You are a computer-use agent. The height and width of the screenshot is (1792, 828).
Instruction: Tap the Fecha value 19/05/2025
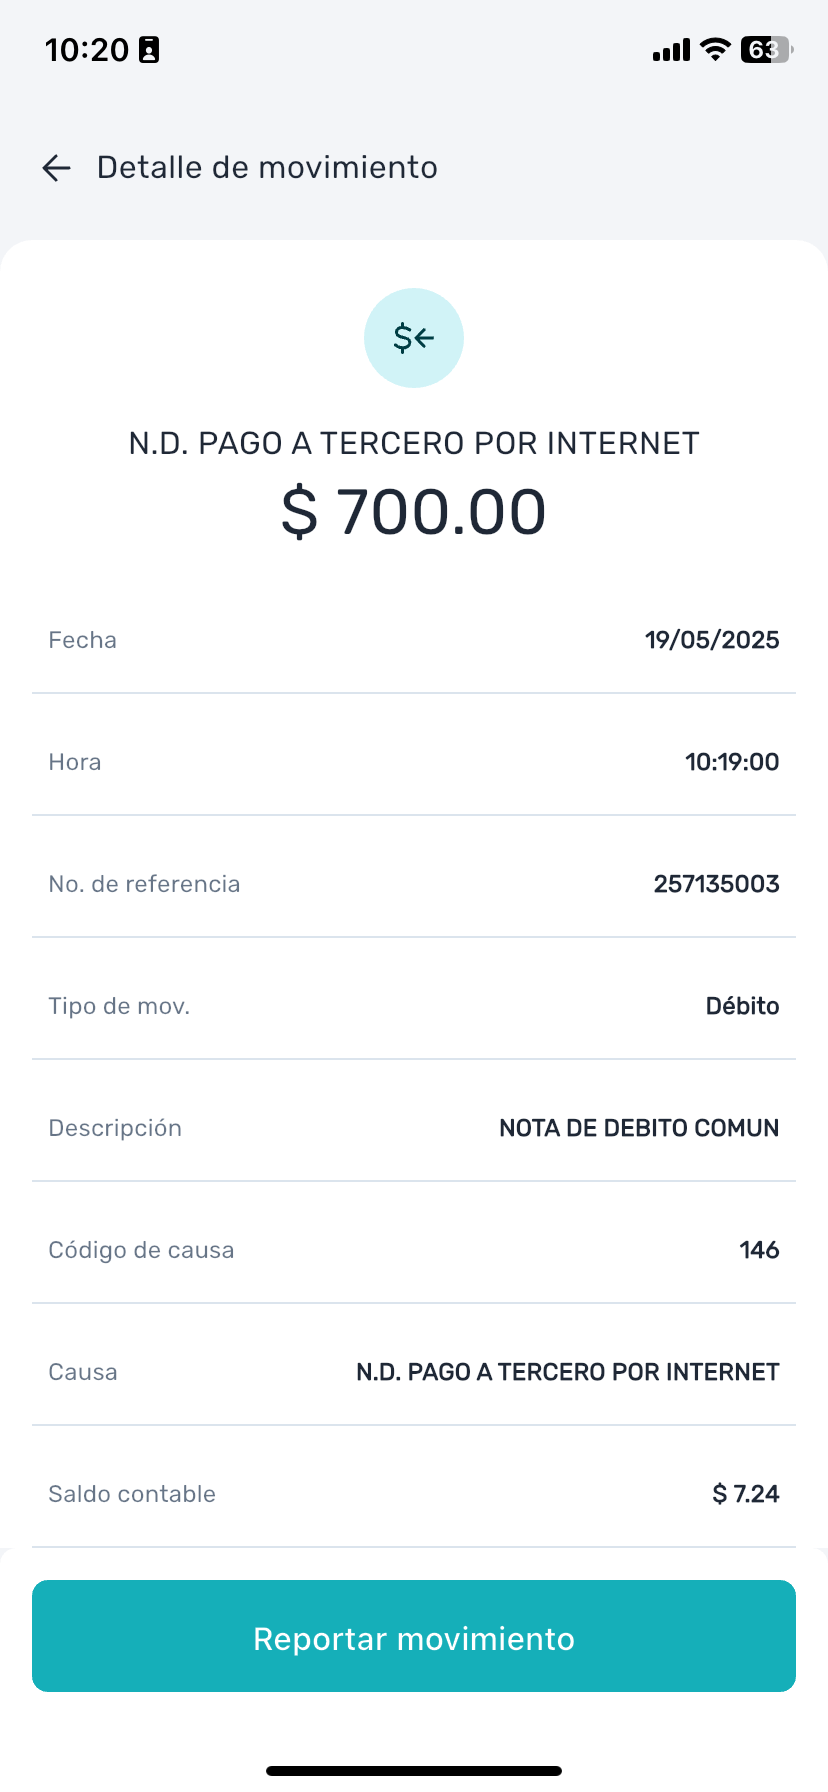[x=712, y=640]
